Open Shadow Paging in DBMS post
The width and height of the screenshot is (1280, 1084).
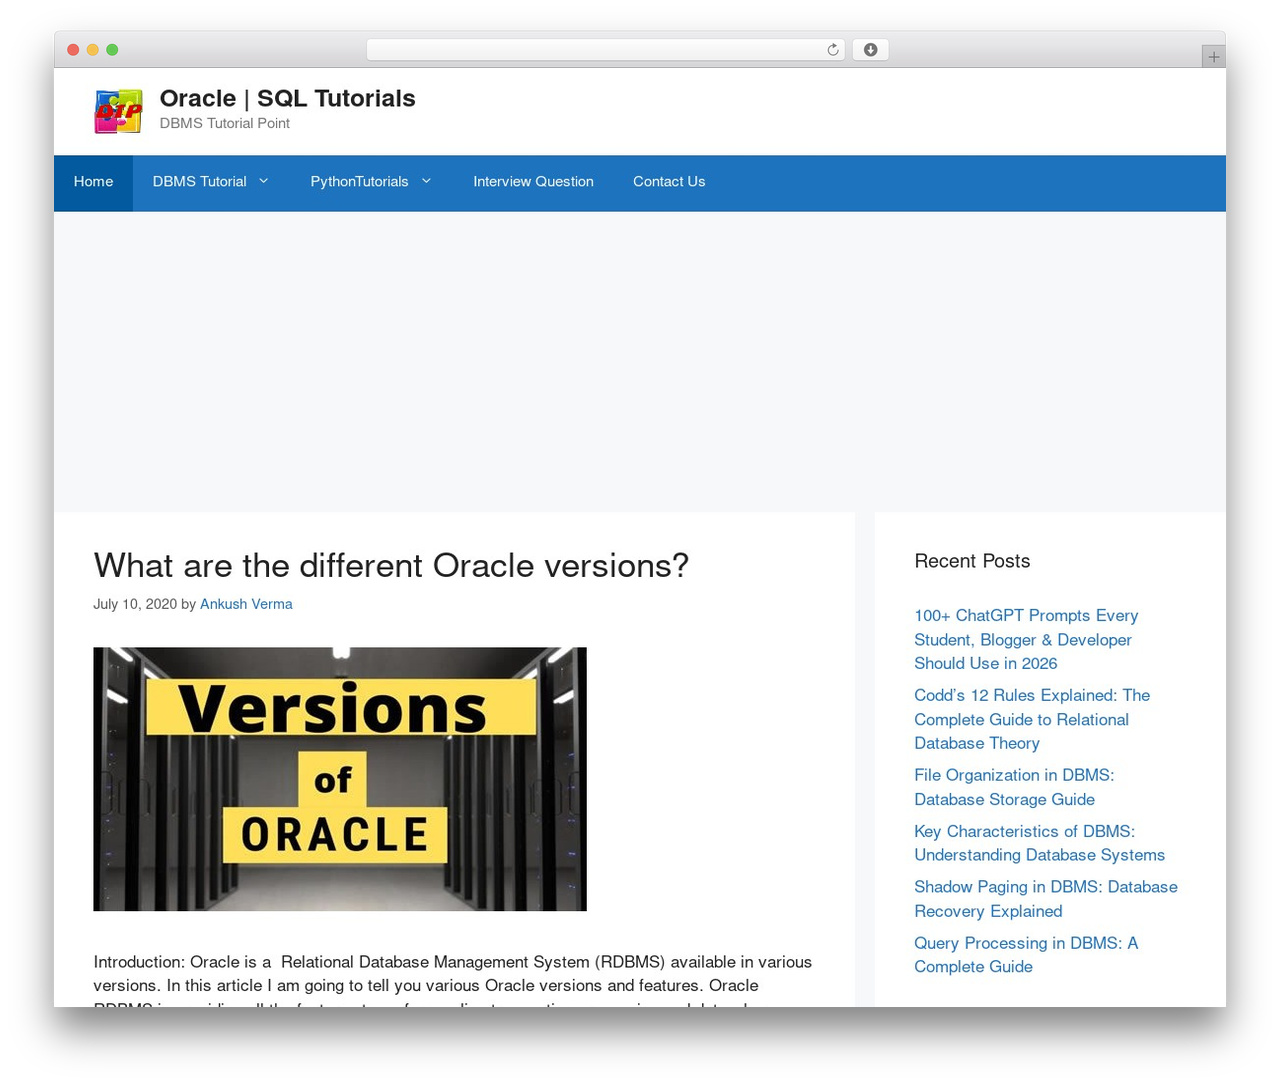[x=1046, y=899]
